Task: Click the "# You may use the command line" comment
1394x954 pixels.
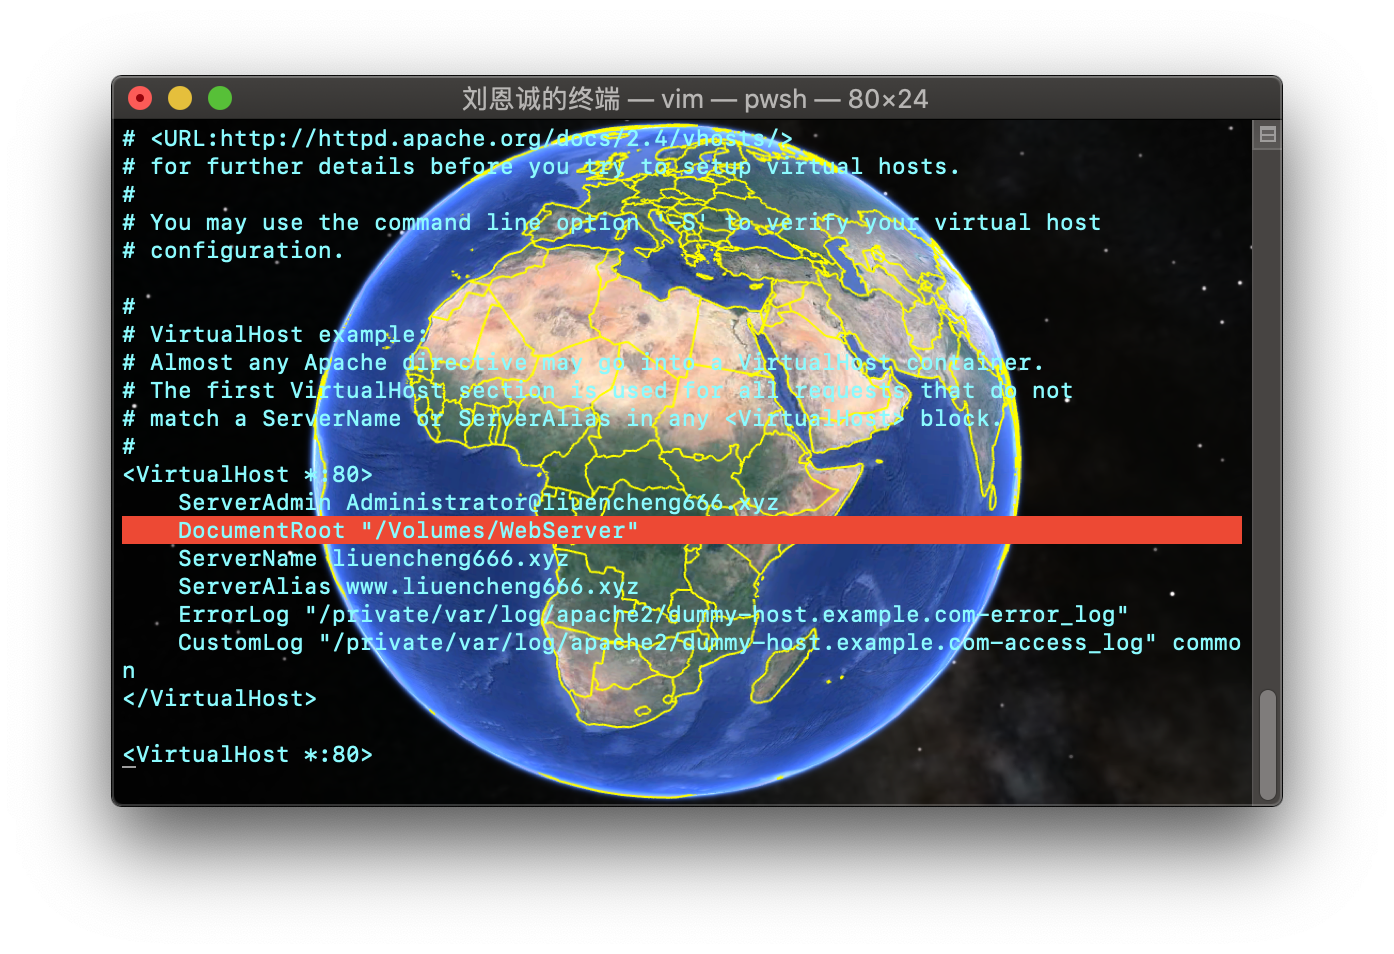Action: (611, 223)
